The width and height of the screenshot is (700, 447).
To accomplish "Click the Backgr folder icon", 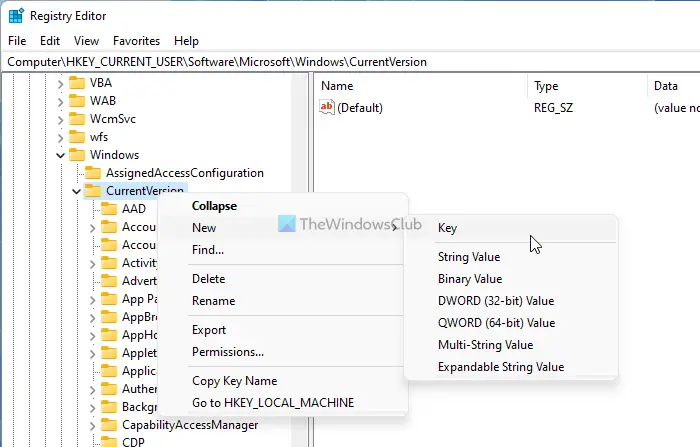I will pos(109,407).
